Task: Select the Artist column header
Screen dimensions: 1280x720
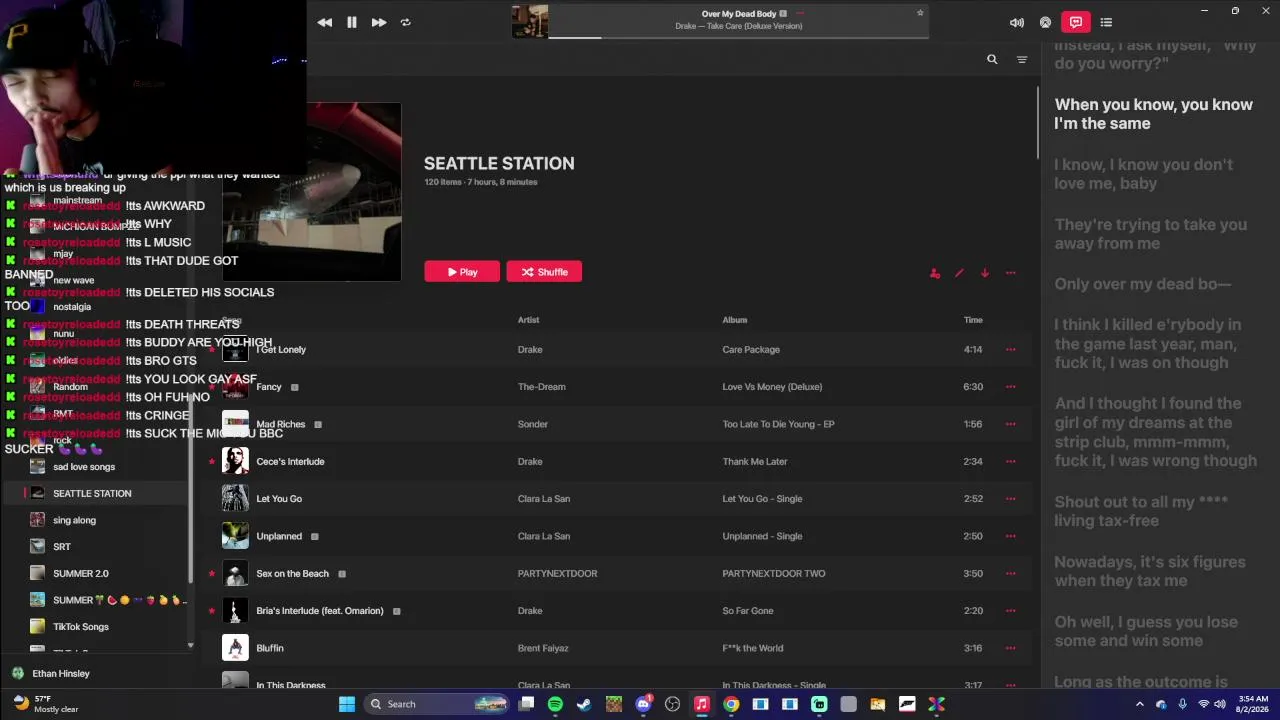Action: pos(528,320)
